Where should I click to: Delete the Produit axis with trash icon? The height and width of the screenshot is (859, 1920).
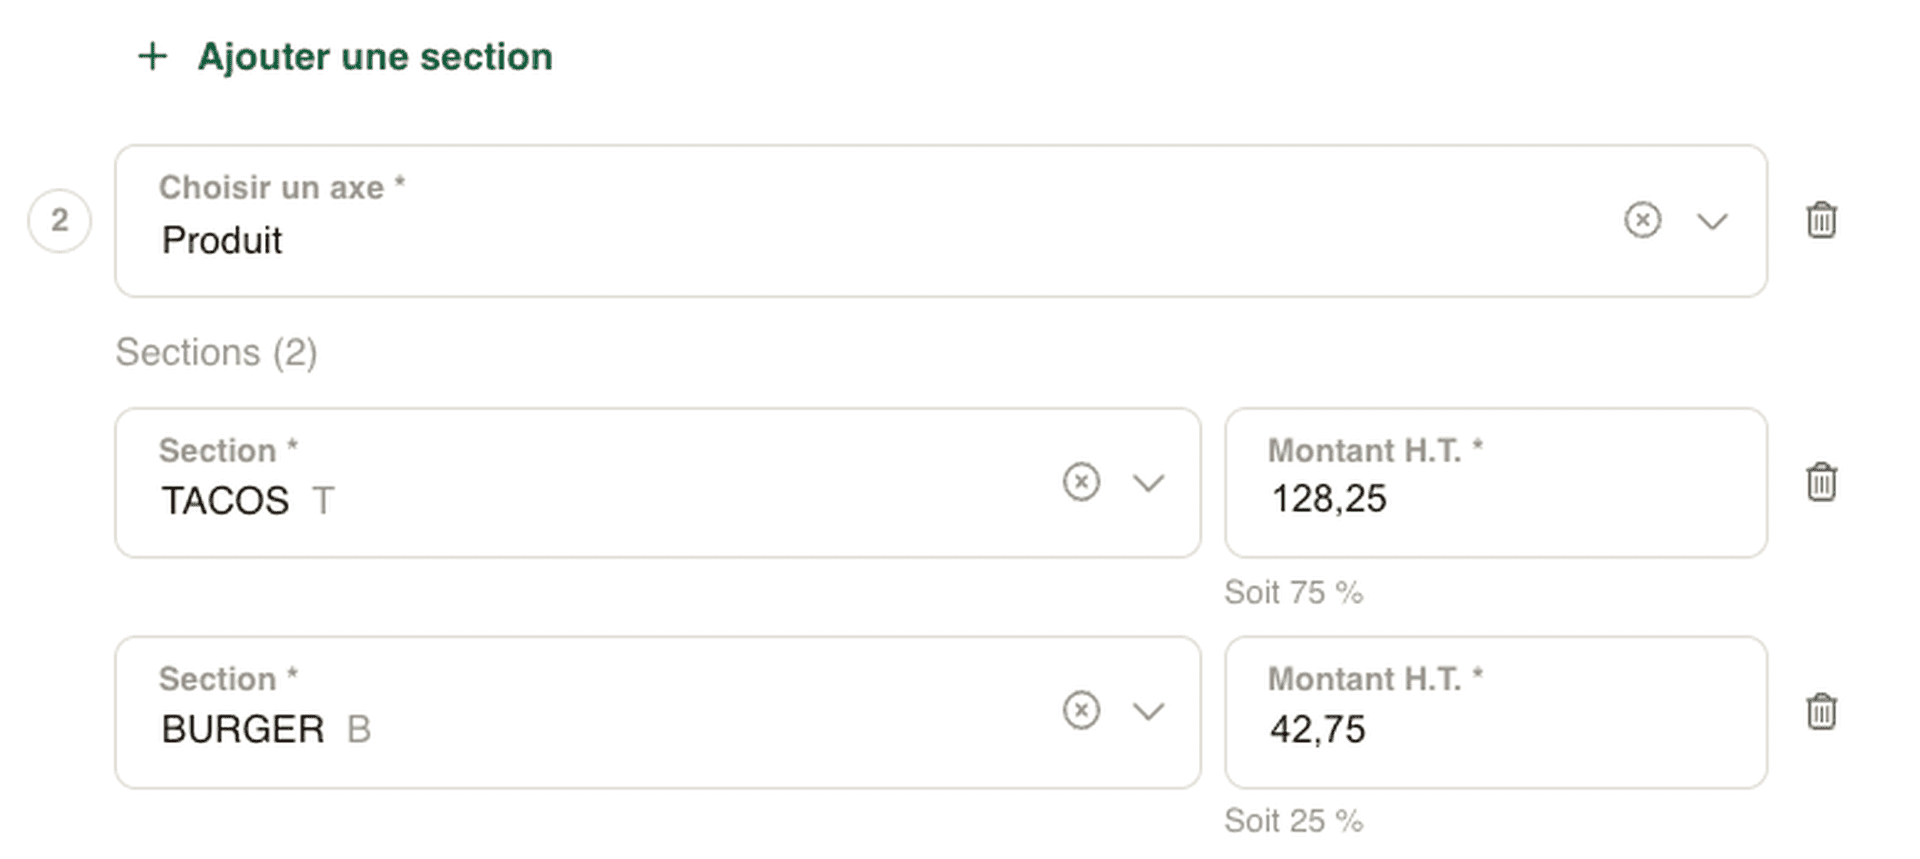tap(1821, 220)
